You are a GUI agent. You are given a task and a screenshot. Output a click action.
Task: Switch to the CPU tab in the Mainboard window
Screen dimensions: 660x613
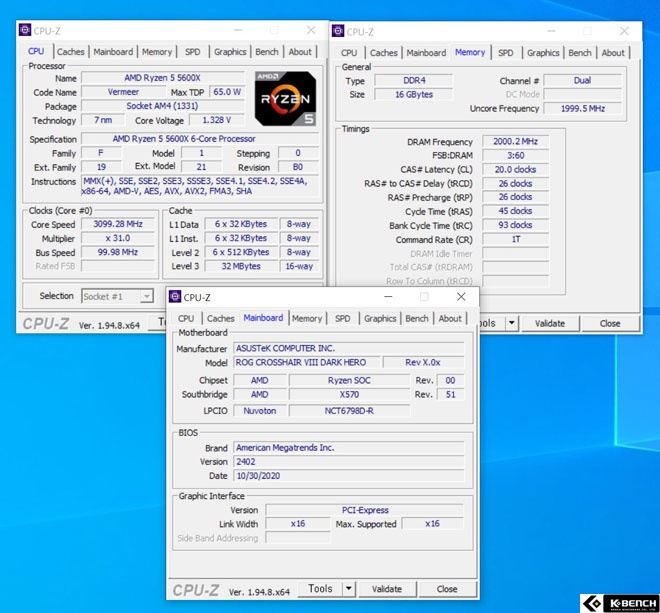pos(186,318)
